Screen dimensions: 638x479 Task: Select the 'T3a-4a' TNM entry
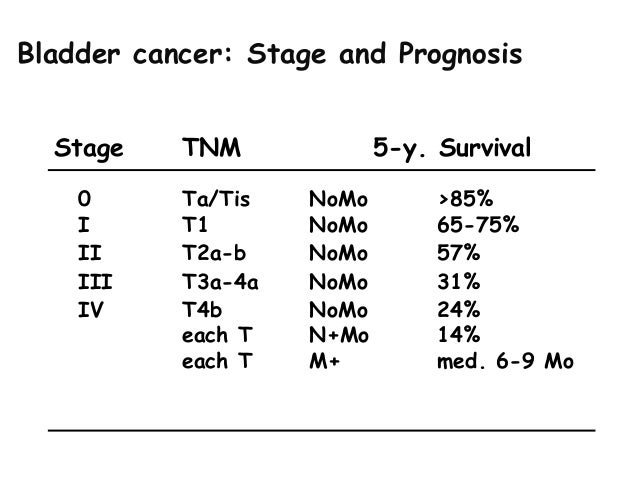point(220,282)
